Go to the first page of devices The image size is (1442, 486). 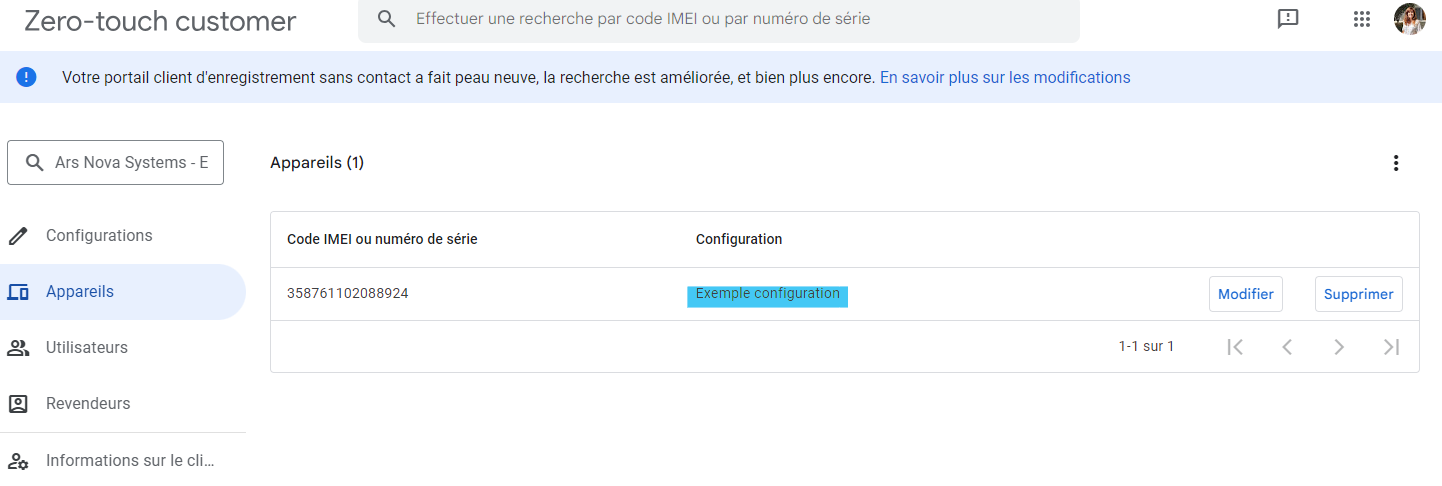pyautogui.click(x=1235, y=347)
